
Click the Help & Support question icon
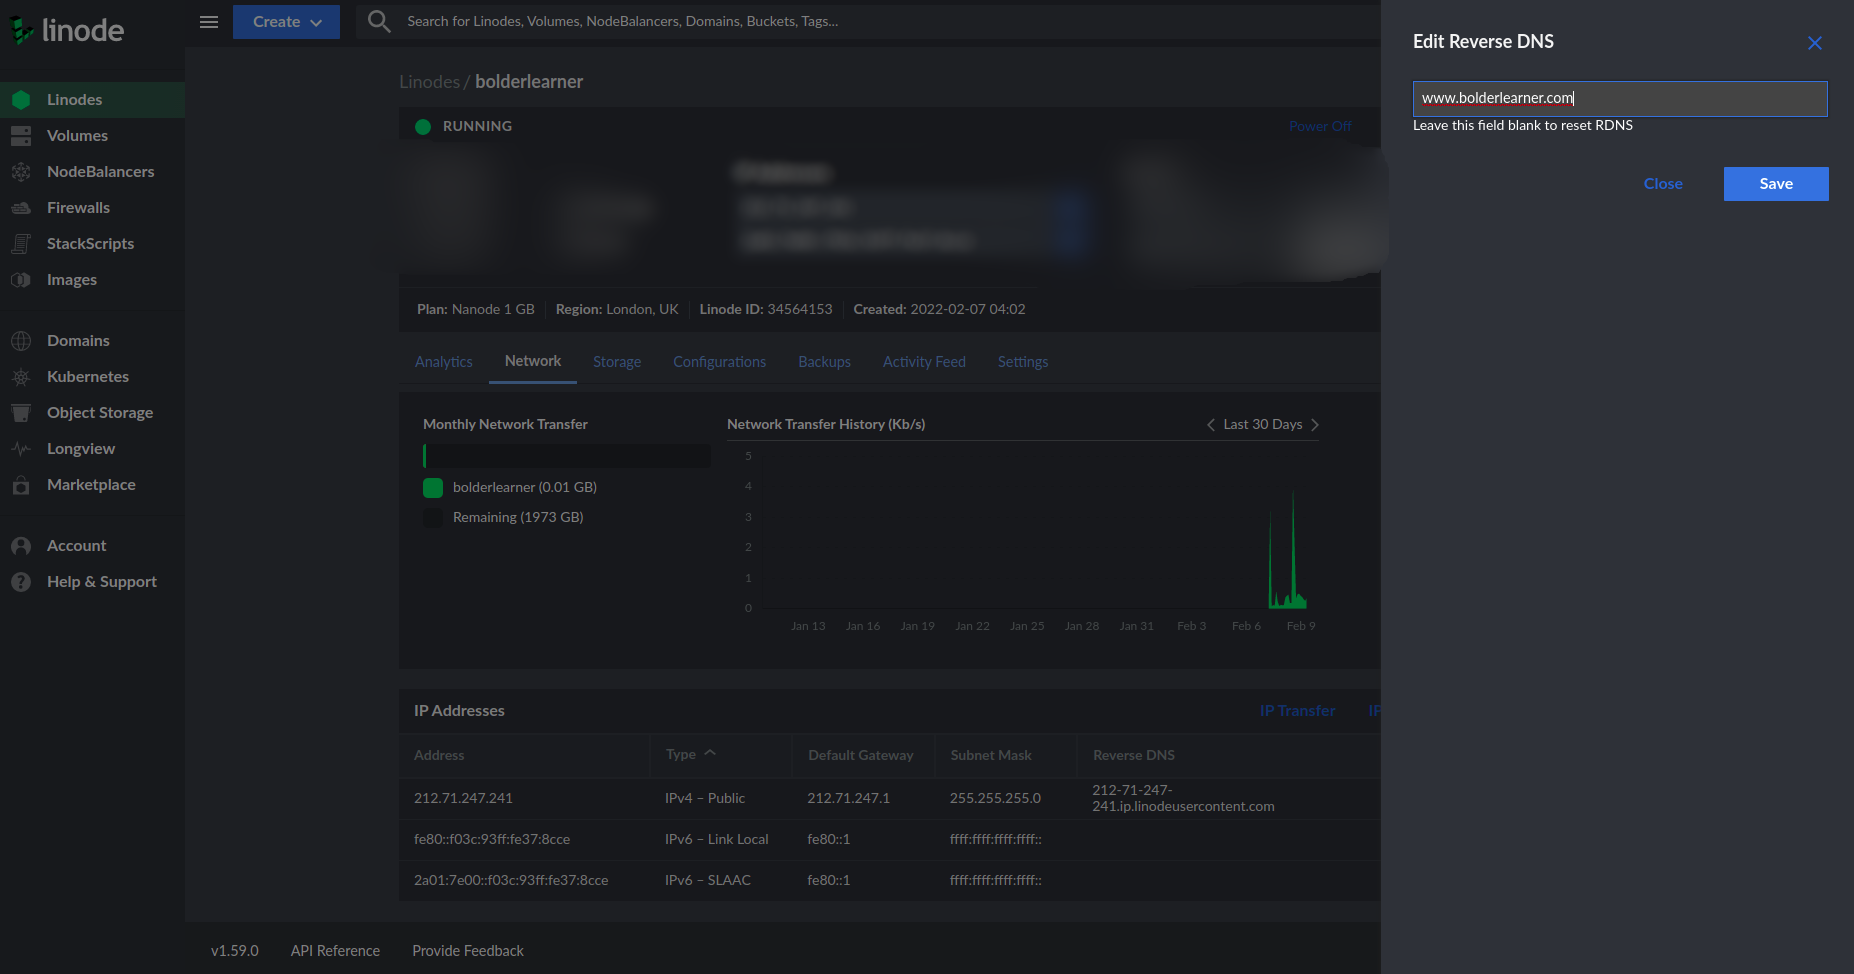click(x=21, y=582)
